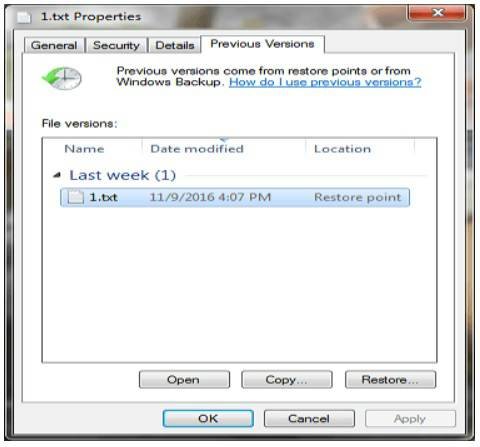Image resolution: width=480 pixels, height=447 pixels.
Task: Close the 1.txt Properties dialog
Action: [x=437, y=13]
